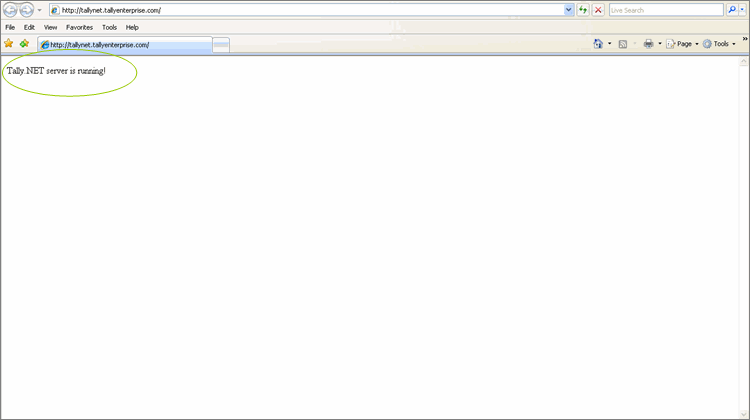Click 'Tally.NET server is running!' text
The image size is (750, 420).
[x=56, y=71]
